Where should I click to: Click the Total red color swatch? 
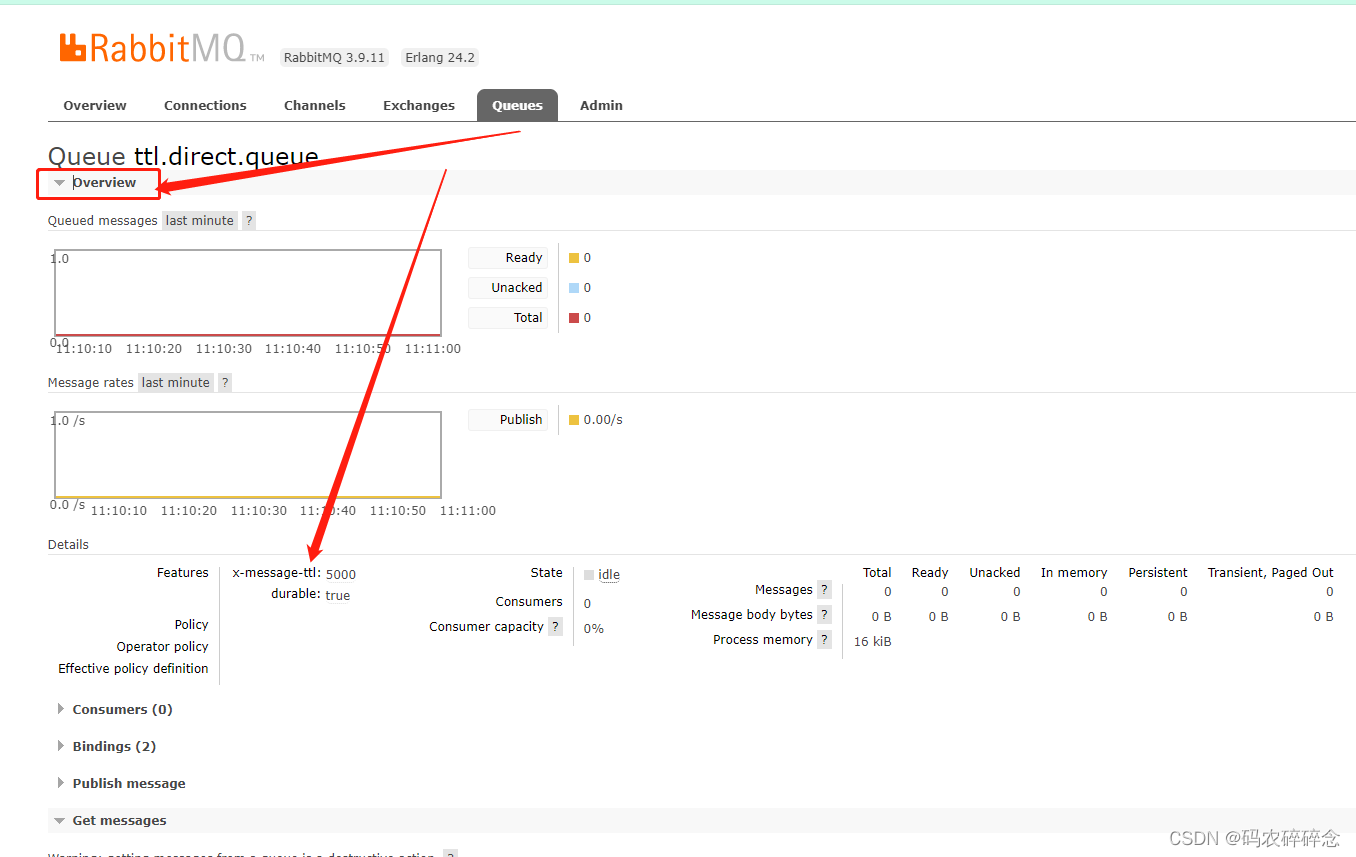(574, 318)
